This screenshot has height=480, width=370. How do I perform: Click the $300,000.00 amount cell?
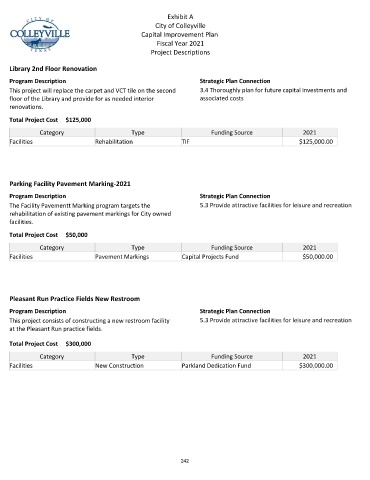pyautogui.click(x=310, y=366)
